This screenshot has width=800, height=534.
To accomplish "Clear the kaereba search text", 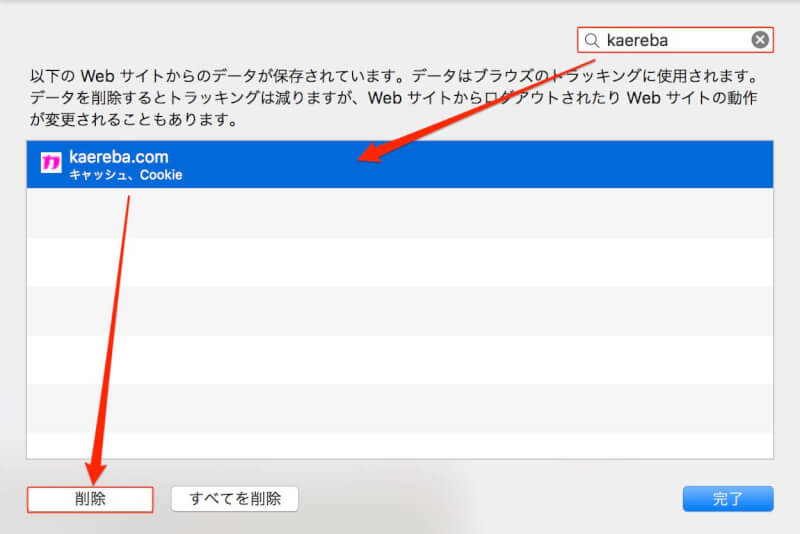I will pos(760,40).
